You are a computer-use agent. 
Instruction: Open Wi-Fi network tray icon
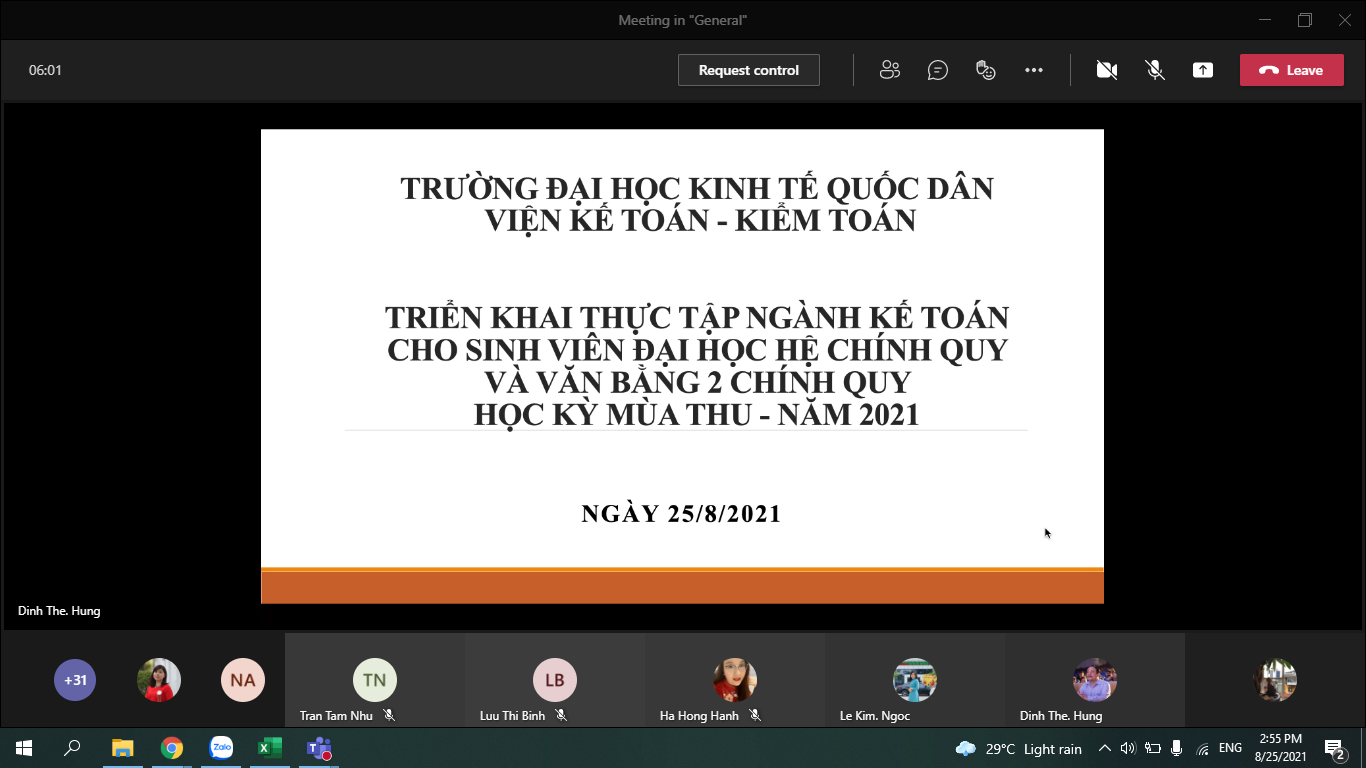pos(1202,748)
